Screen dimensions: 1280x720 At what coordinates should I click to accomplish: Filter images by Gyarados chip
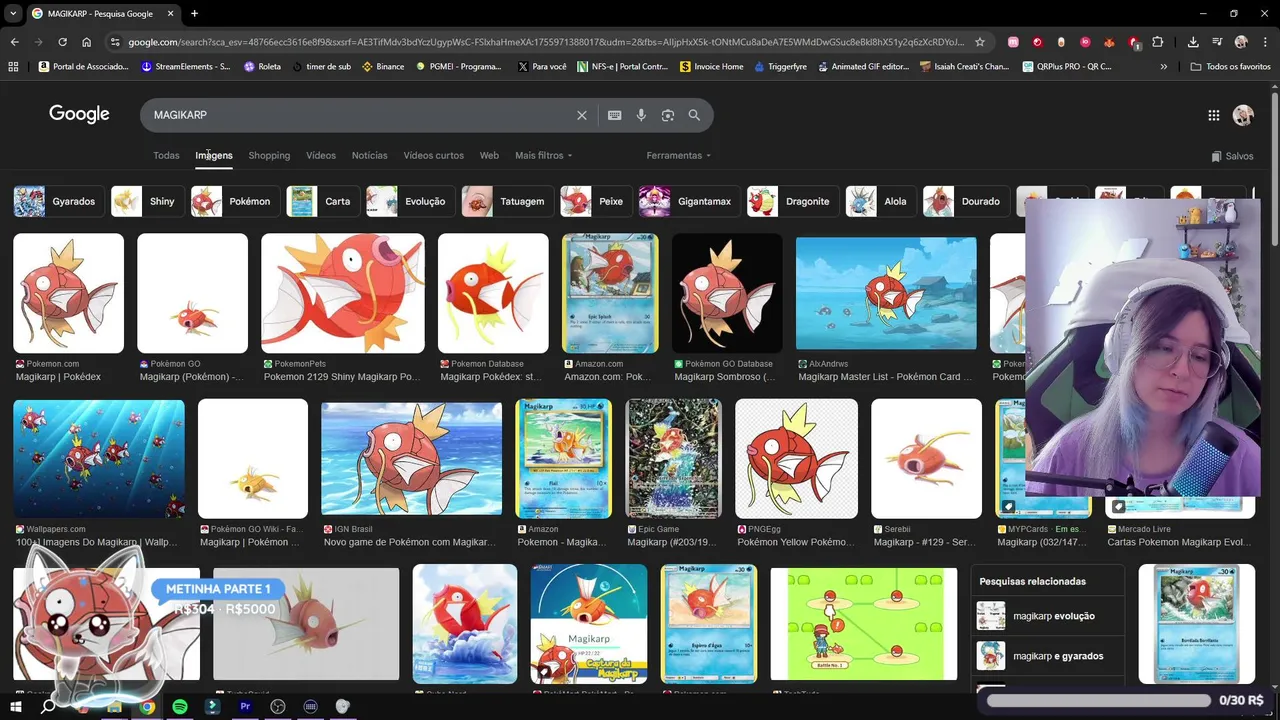57,201
